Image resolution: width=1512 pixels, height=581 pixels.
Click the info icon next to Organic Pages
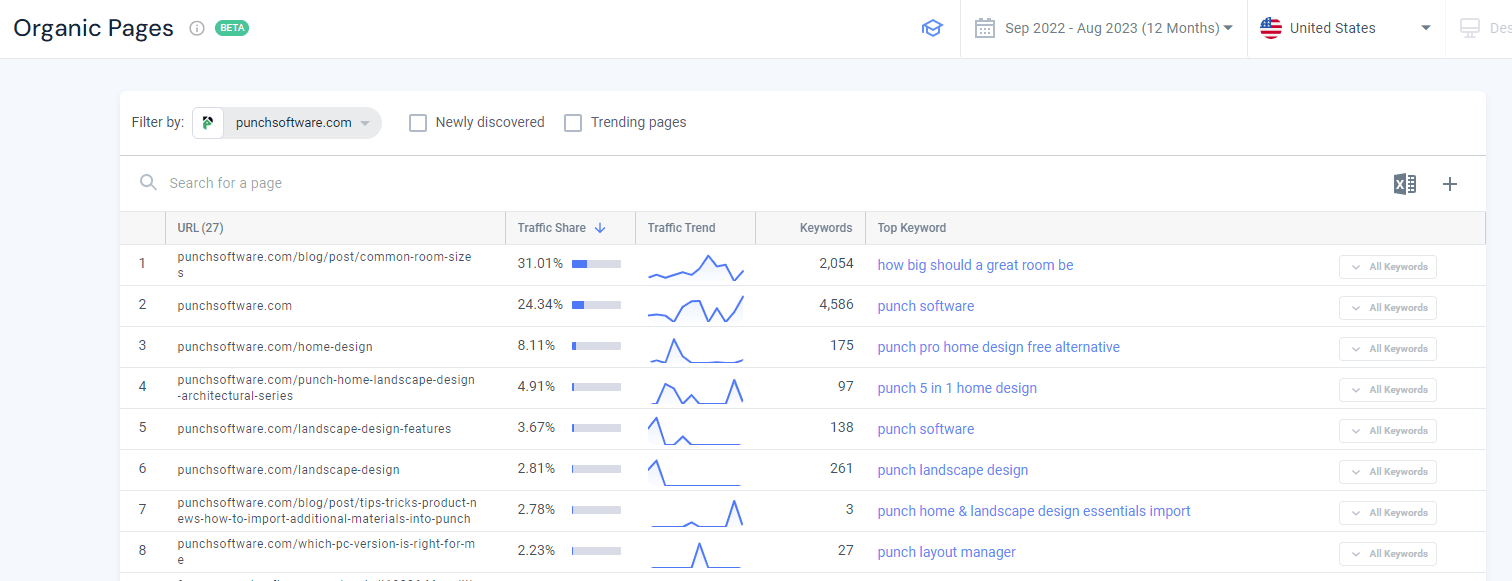point(197,28)
